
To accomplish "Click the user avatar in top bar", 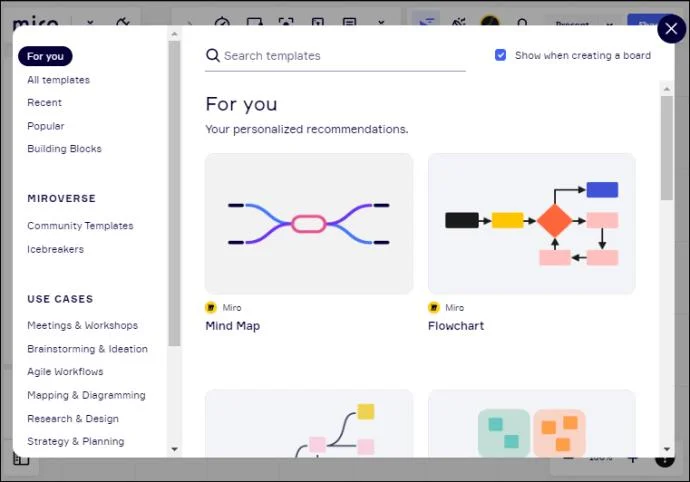I will click(x=489, y=22).
